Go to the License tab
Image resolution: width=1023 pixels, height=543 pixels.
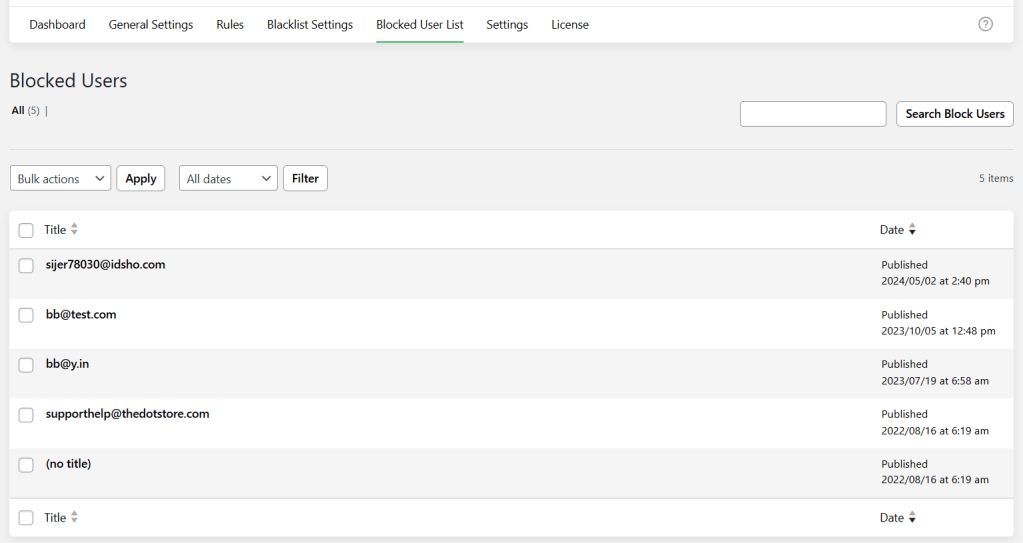click(x=570, y=25)
